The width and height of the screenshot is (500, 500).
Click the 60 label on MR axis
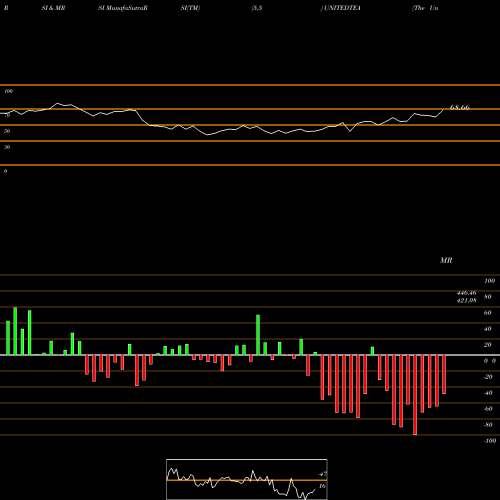pos(488,313)
